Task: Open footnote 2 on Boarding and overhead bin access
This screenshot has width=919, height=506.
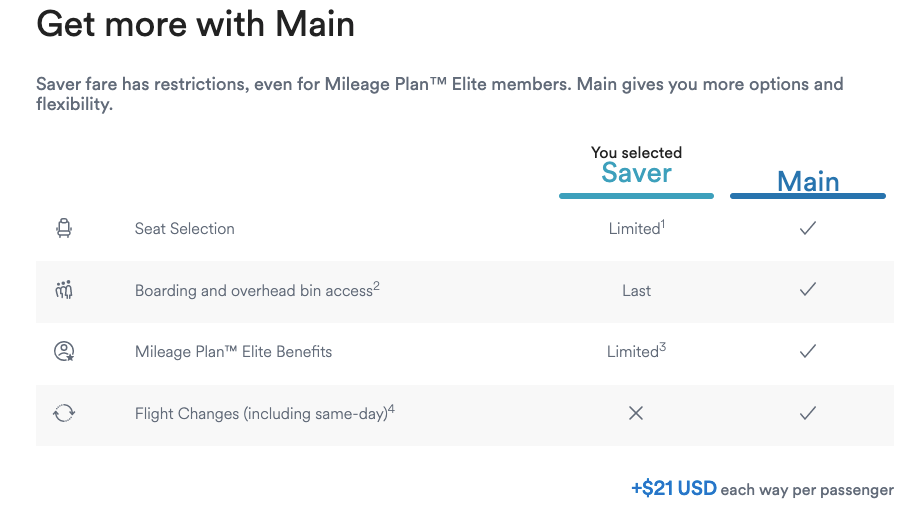Action: click(376, 286)
